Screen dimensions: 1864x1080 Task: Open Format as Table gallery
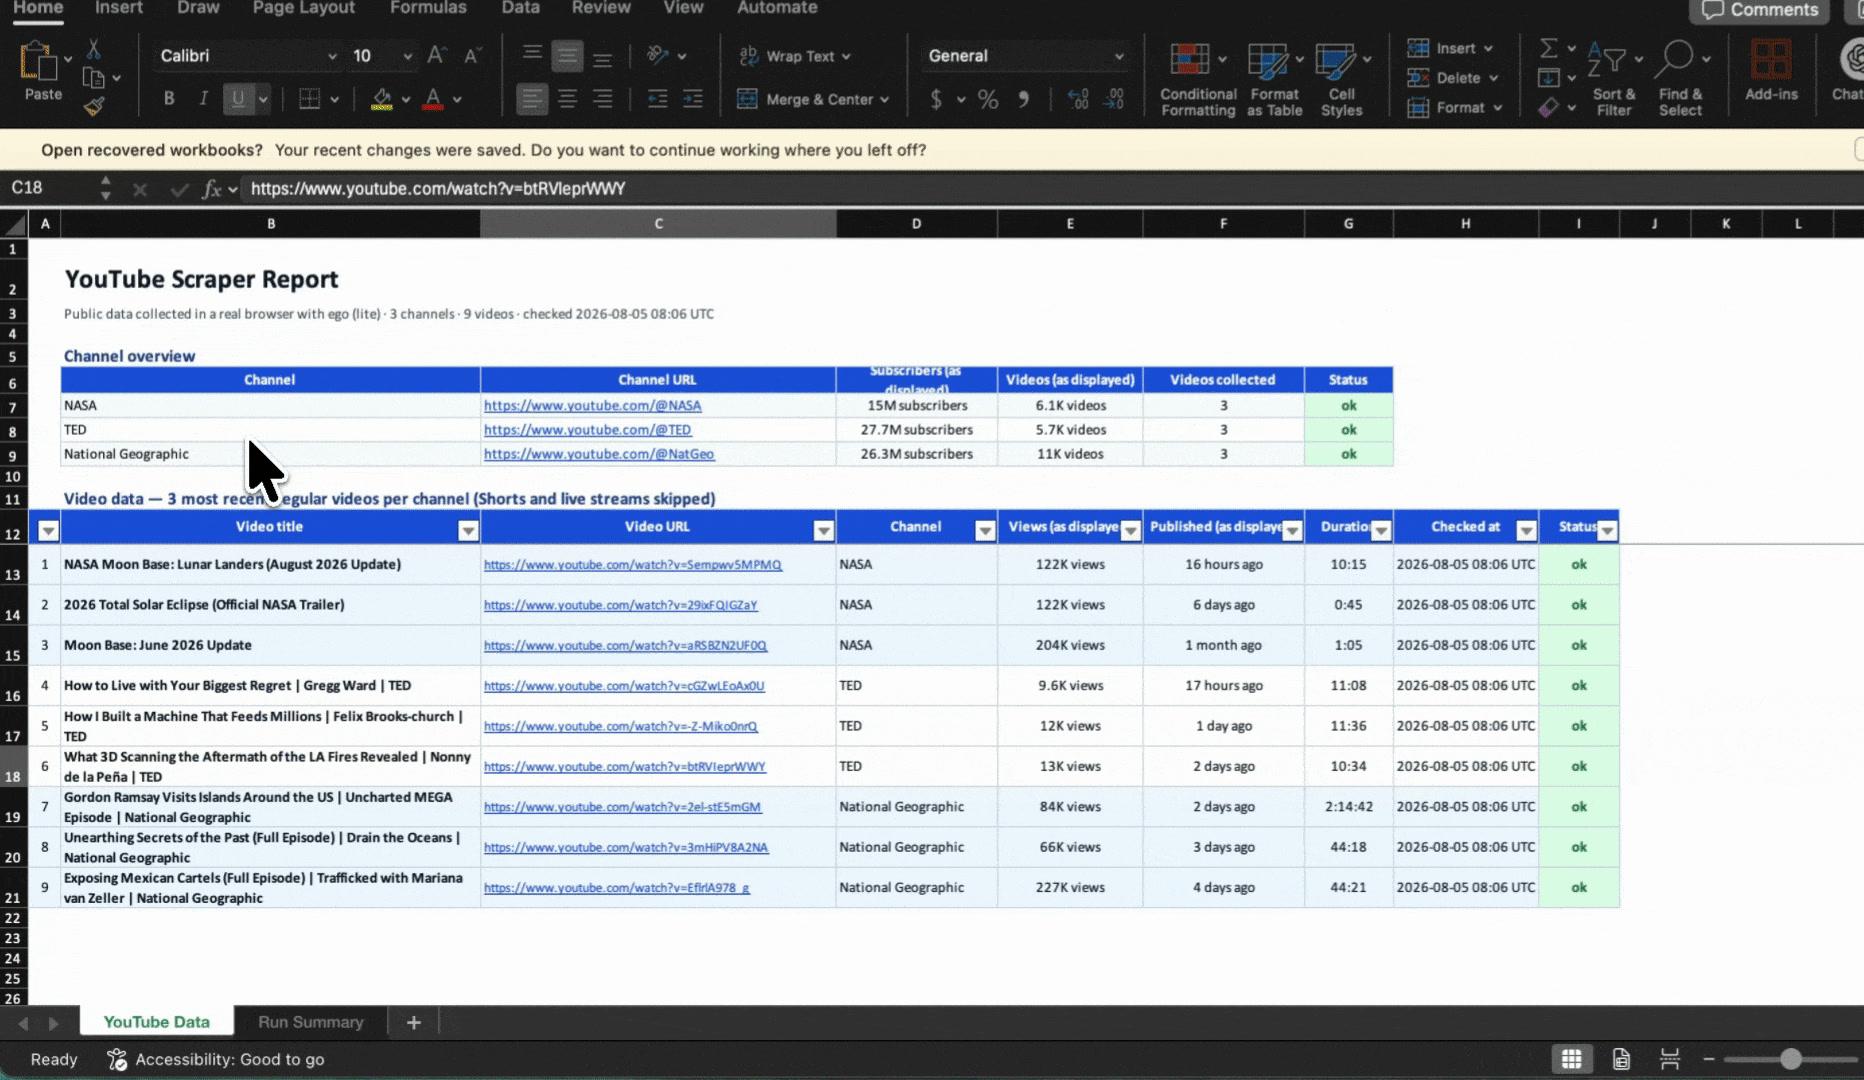coord(1275,80)
